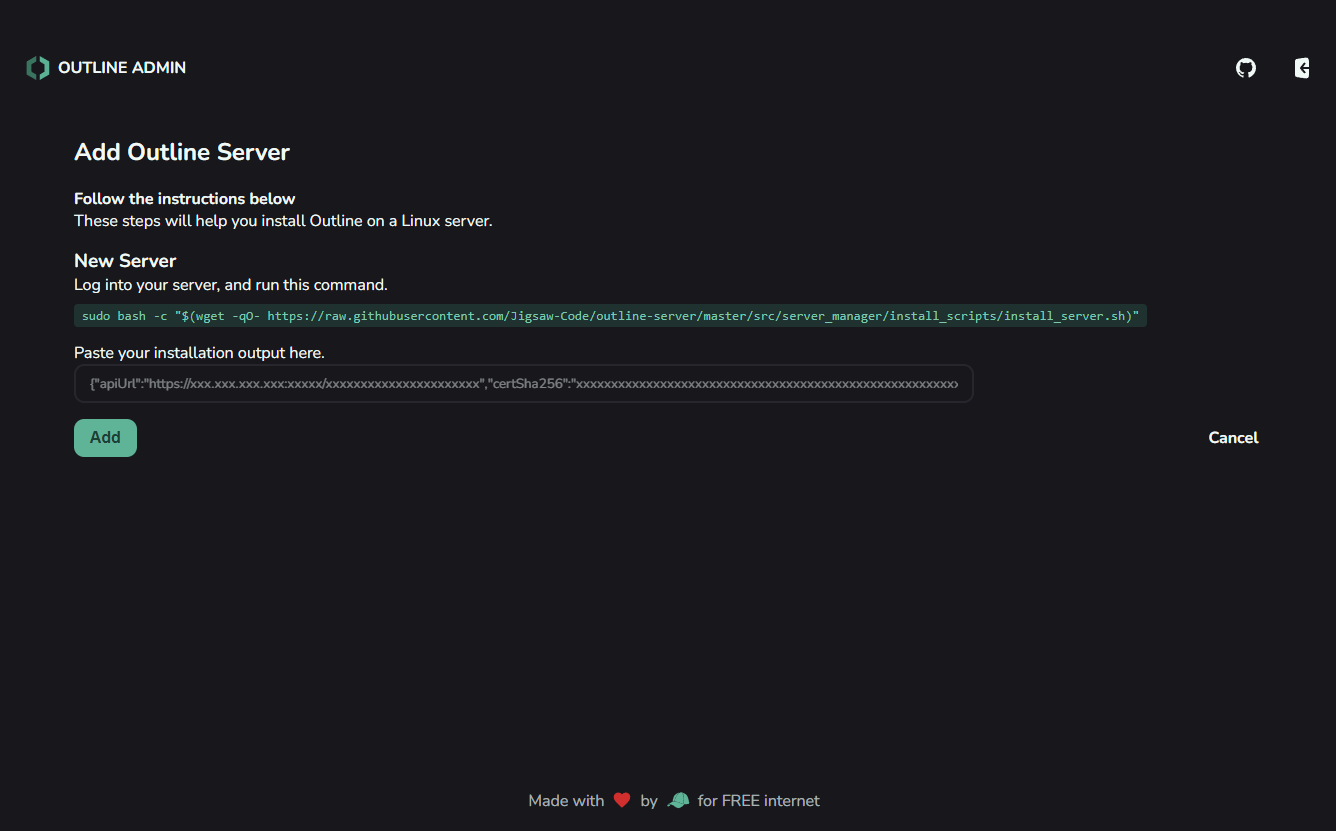1336x831 pixels.
Task: Click the sudo bash install command block
Action: [x=610, y=316]
